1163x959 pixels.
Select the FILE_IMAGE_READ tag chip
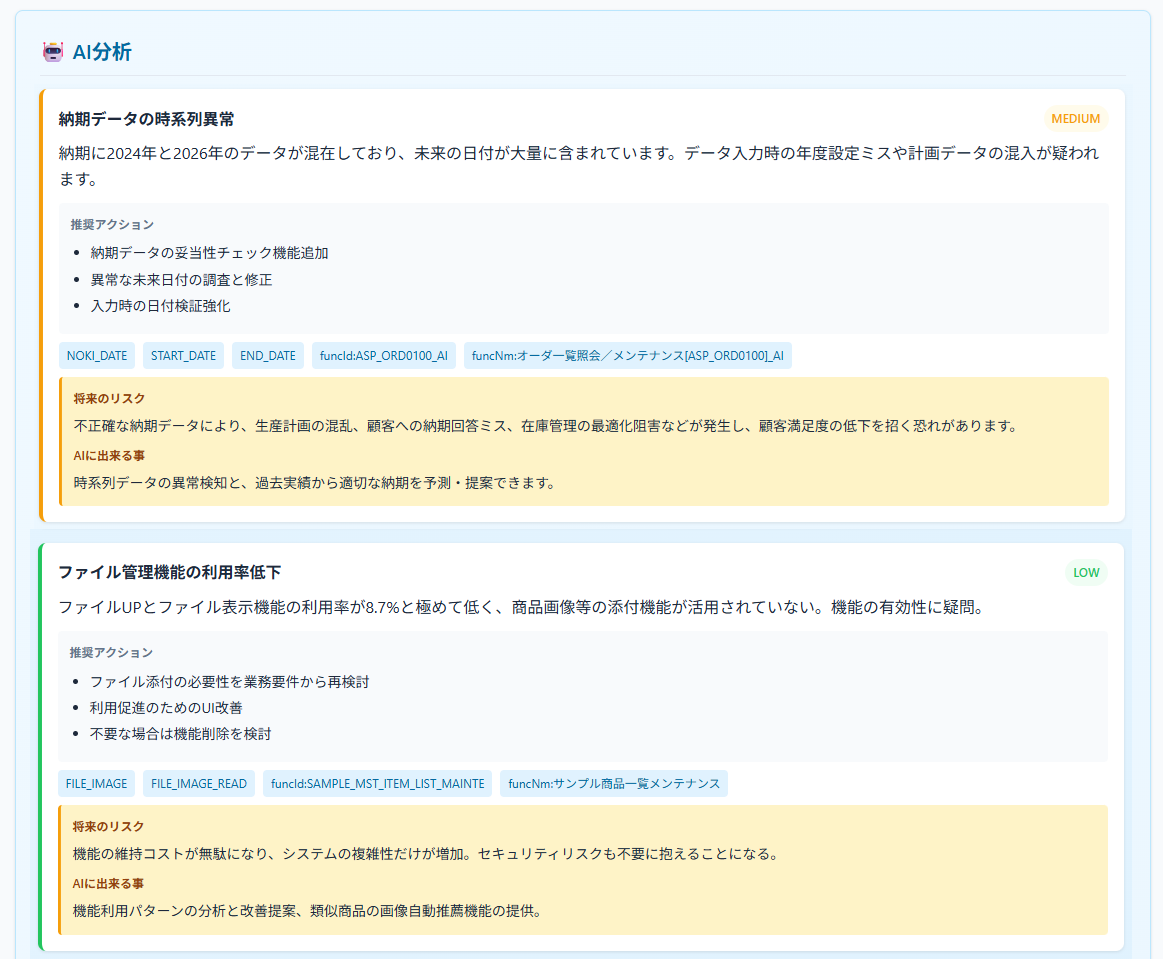(198, 783)
